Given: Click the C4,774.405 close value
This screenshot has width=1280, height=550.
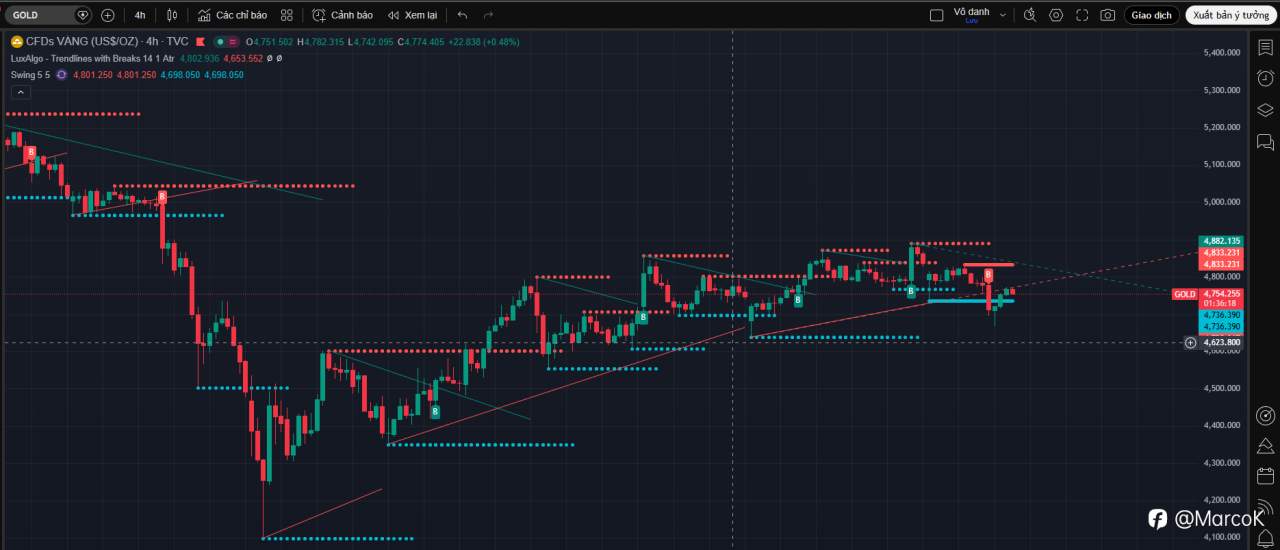Looking at the screenshot, I should [420, 42].
